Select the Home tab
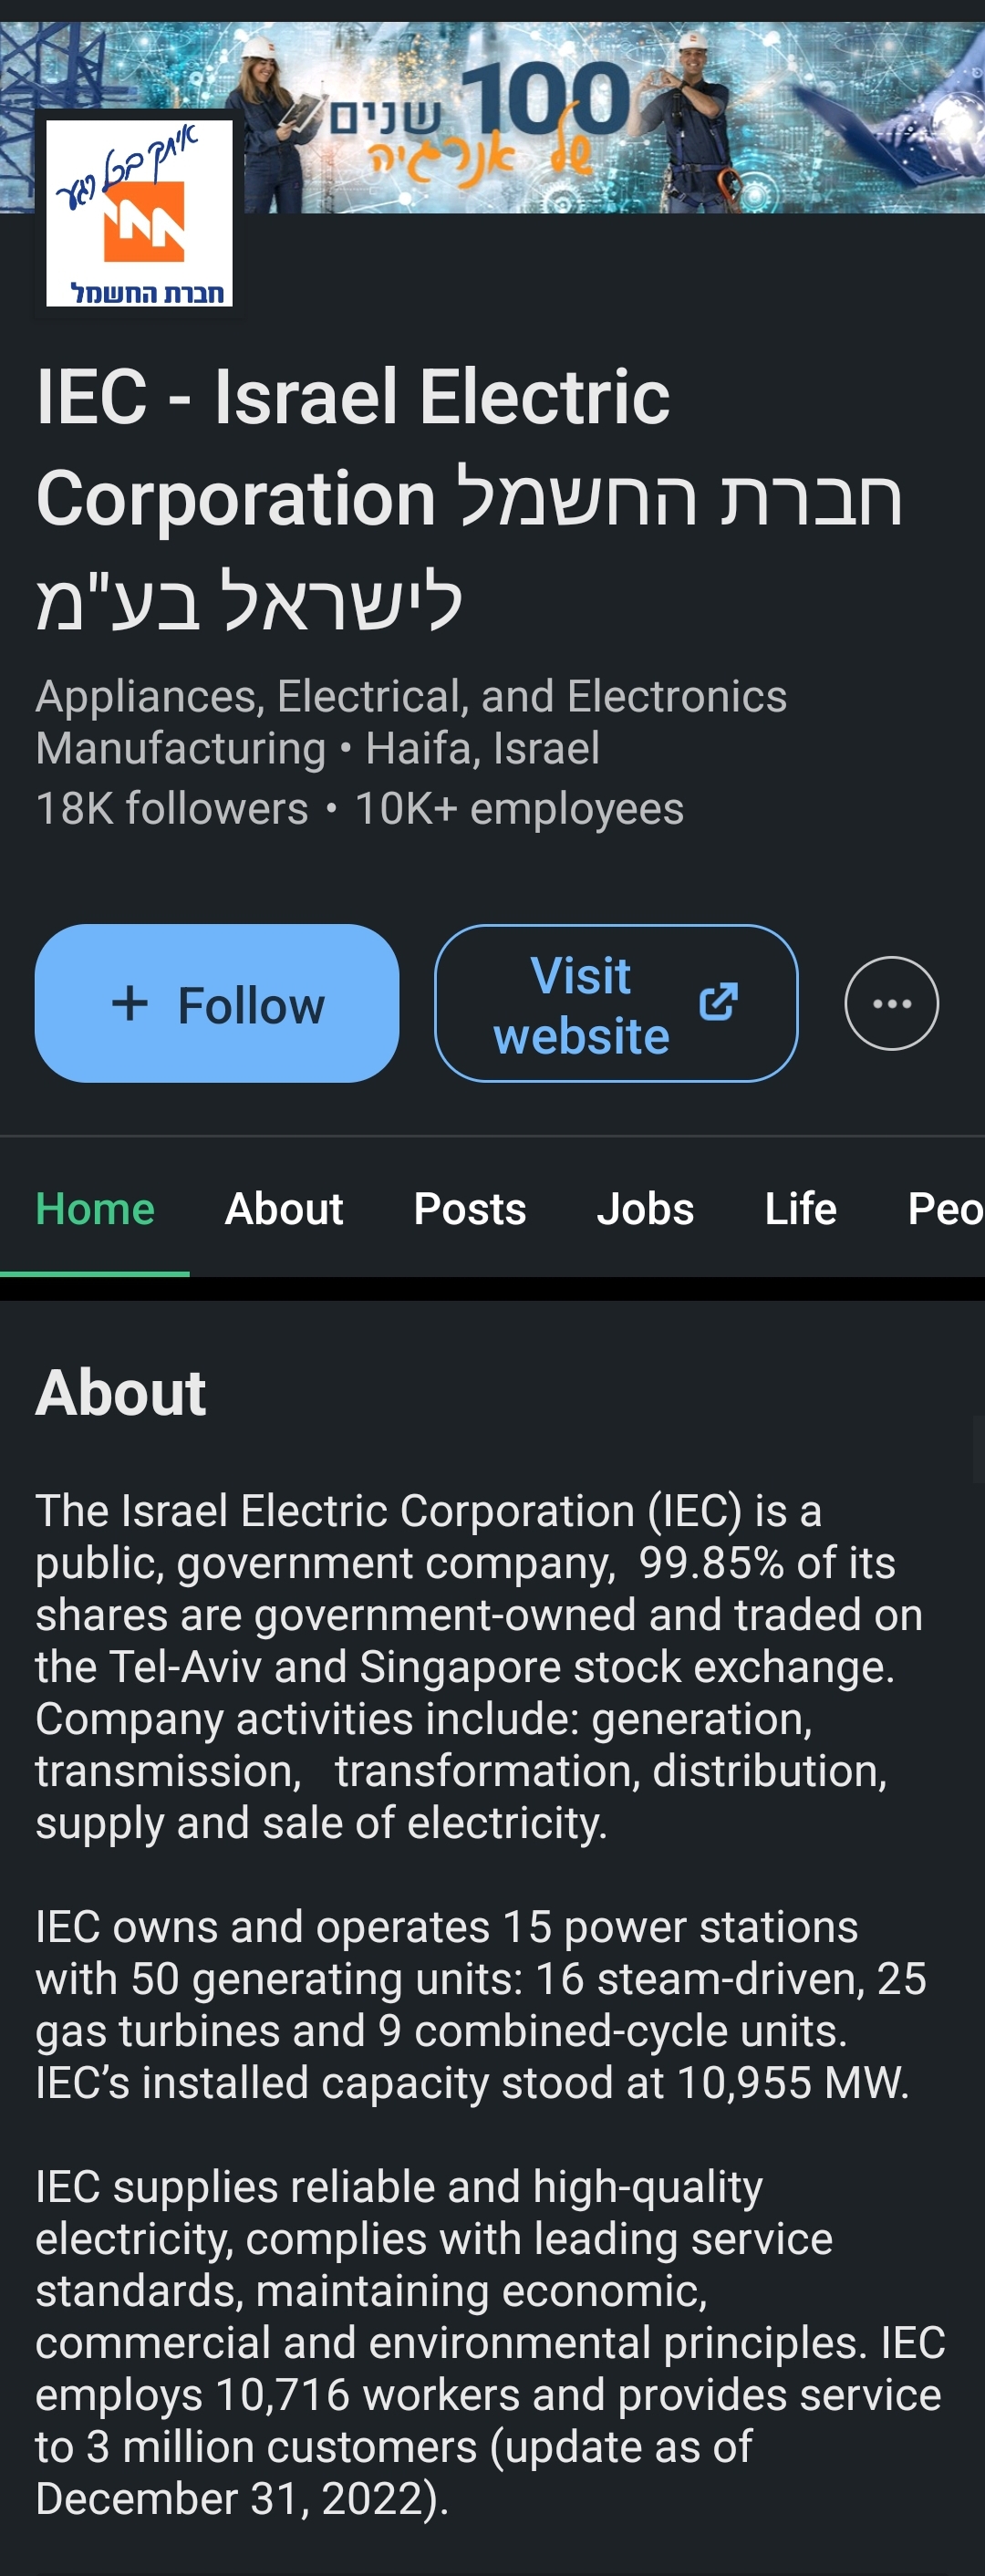 (95, 1209)
